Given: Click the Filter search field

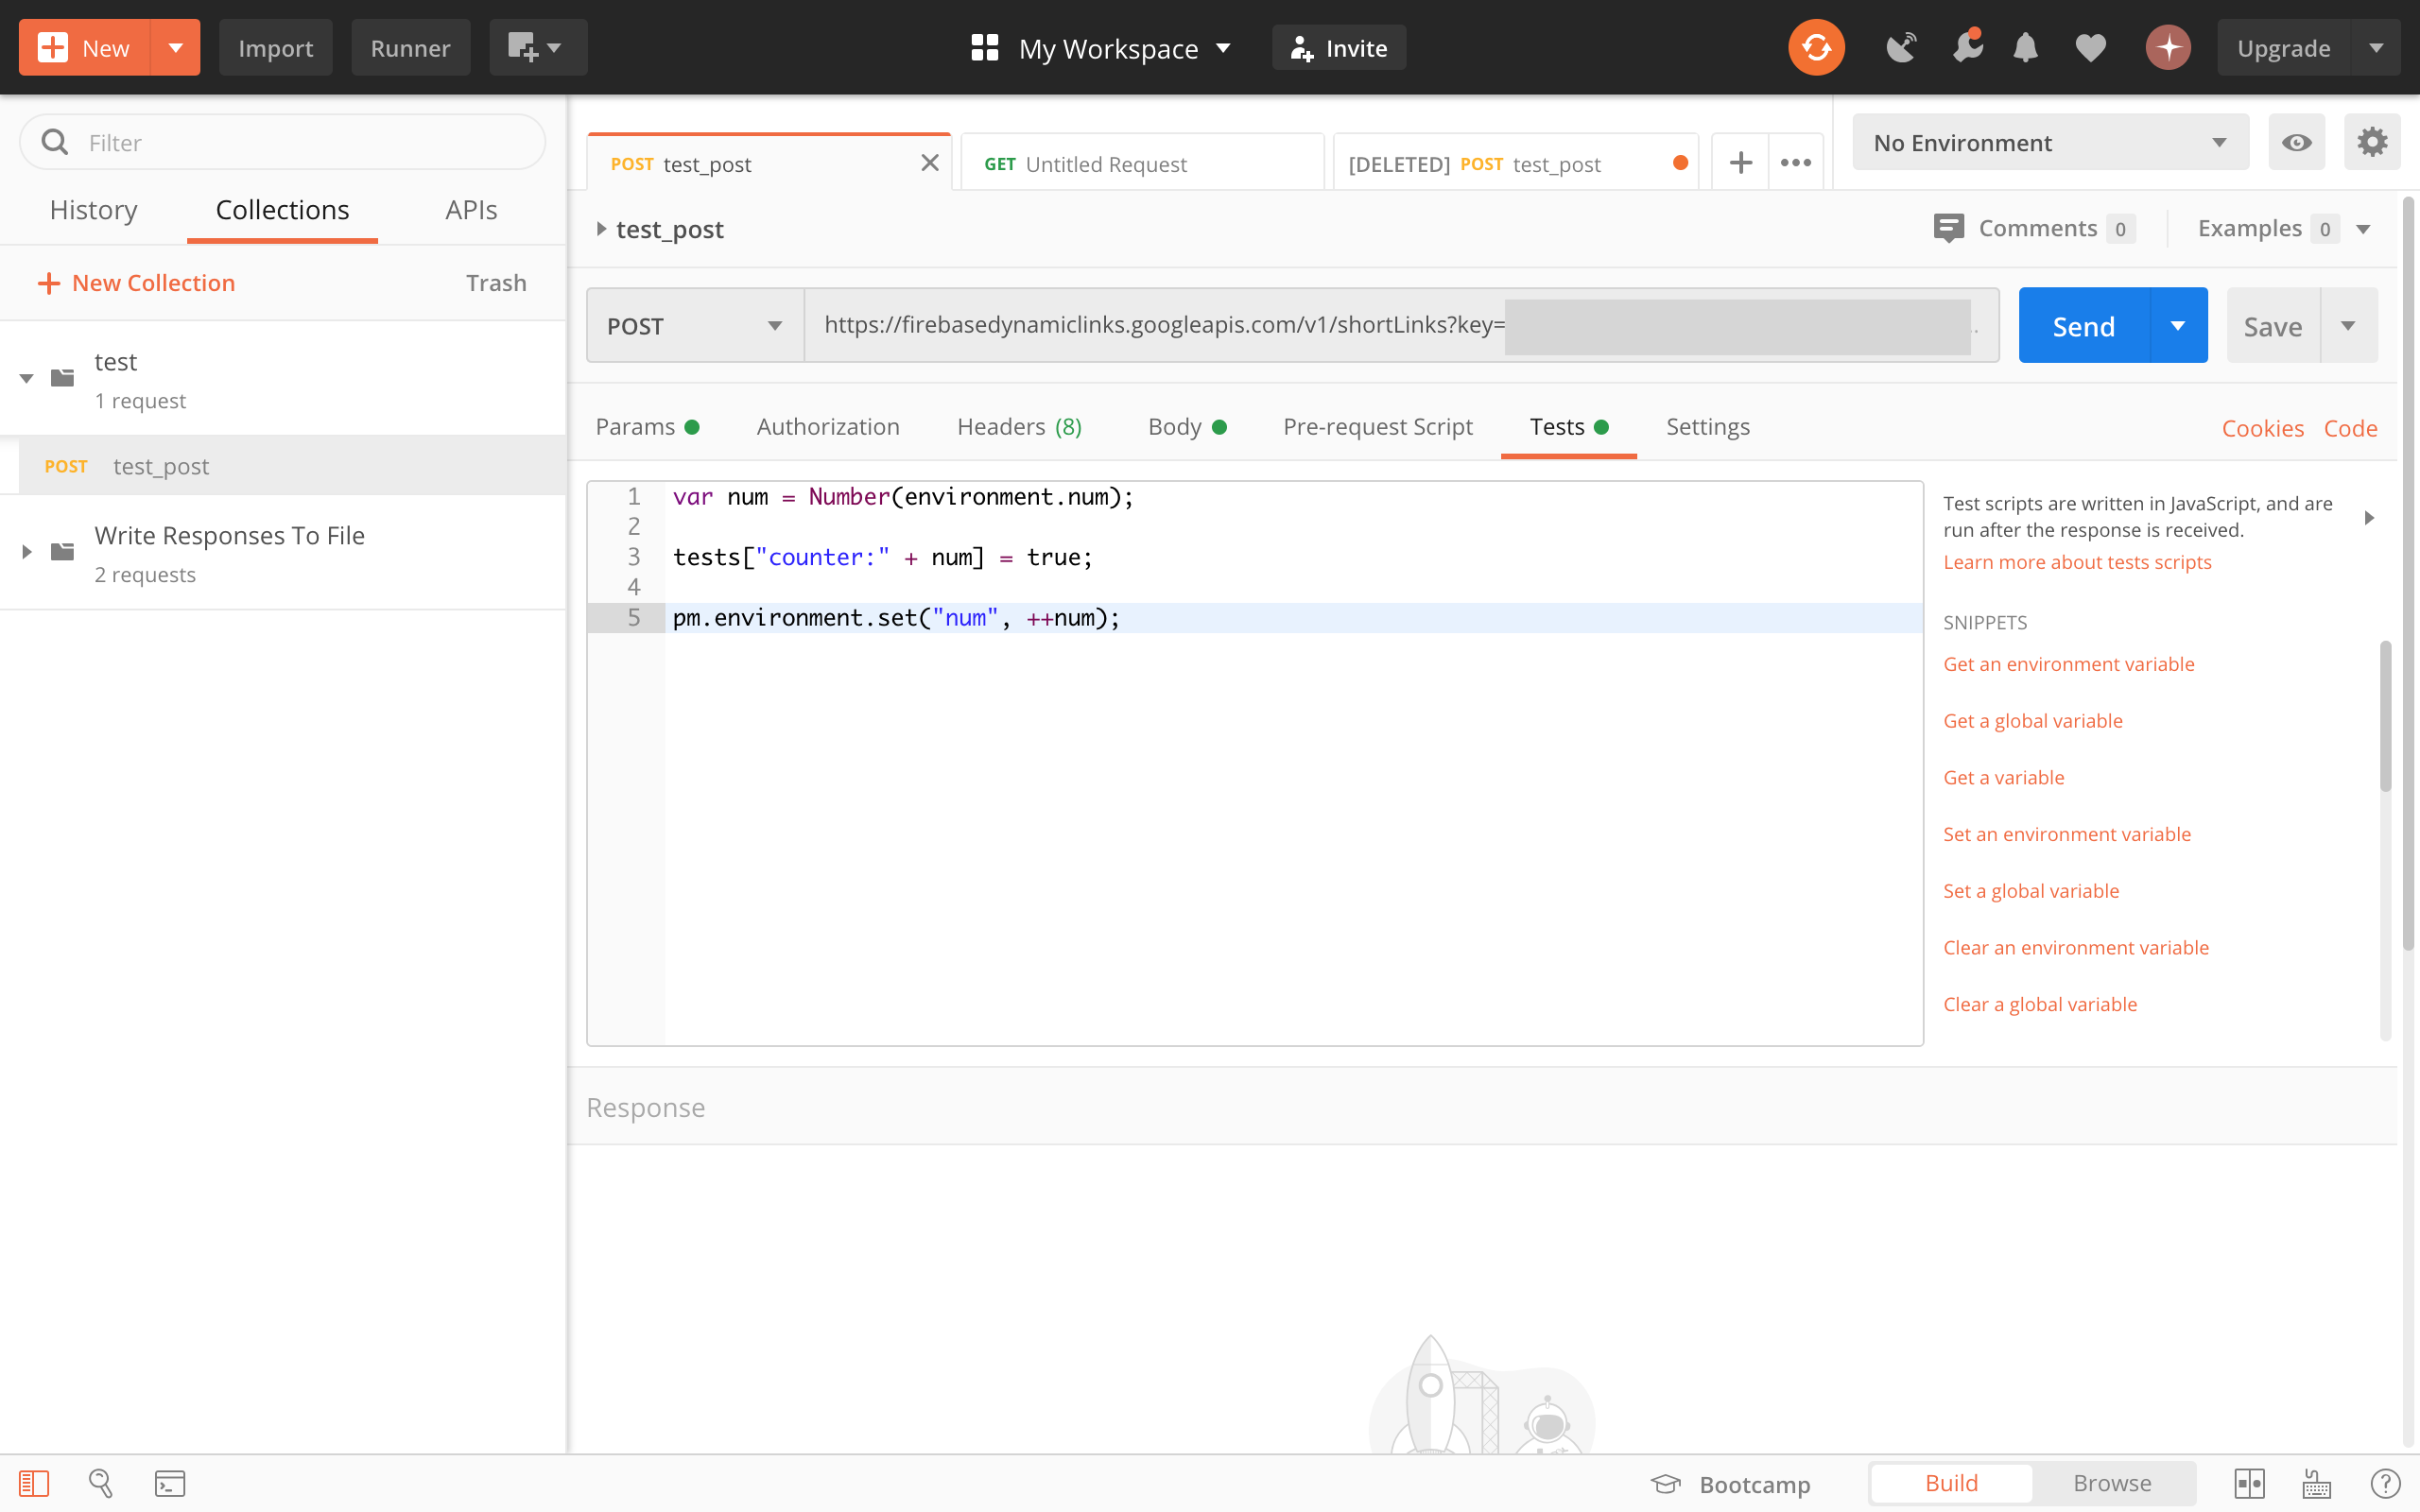Looking at the screenshot, I should [x=300, y=142].
